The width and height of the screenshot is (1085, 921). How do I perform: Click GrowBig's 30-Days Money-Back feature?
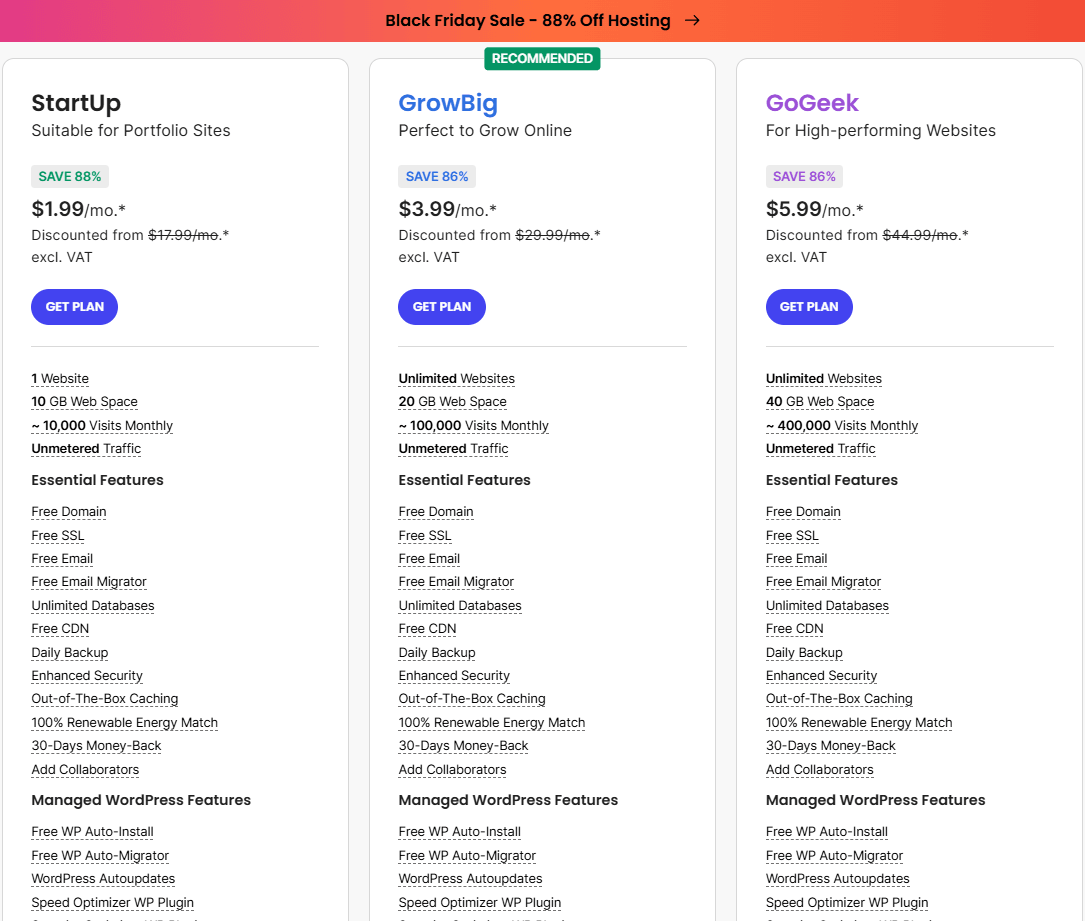(x=463, y=746)
